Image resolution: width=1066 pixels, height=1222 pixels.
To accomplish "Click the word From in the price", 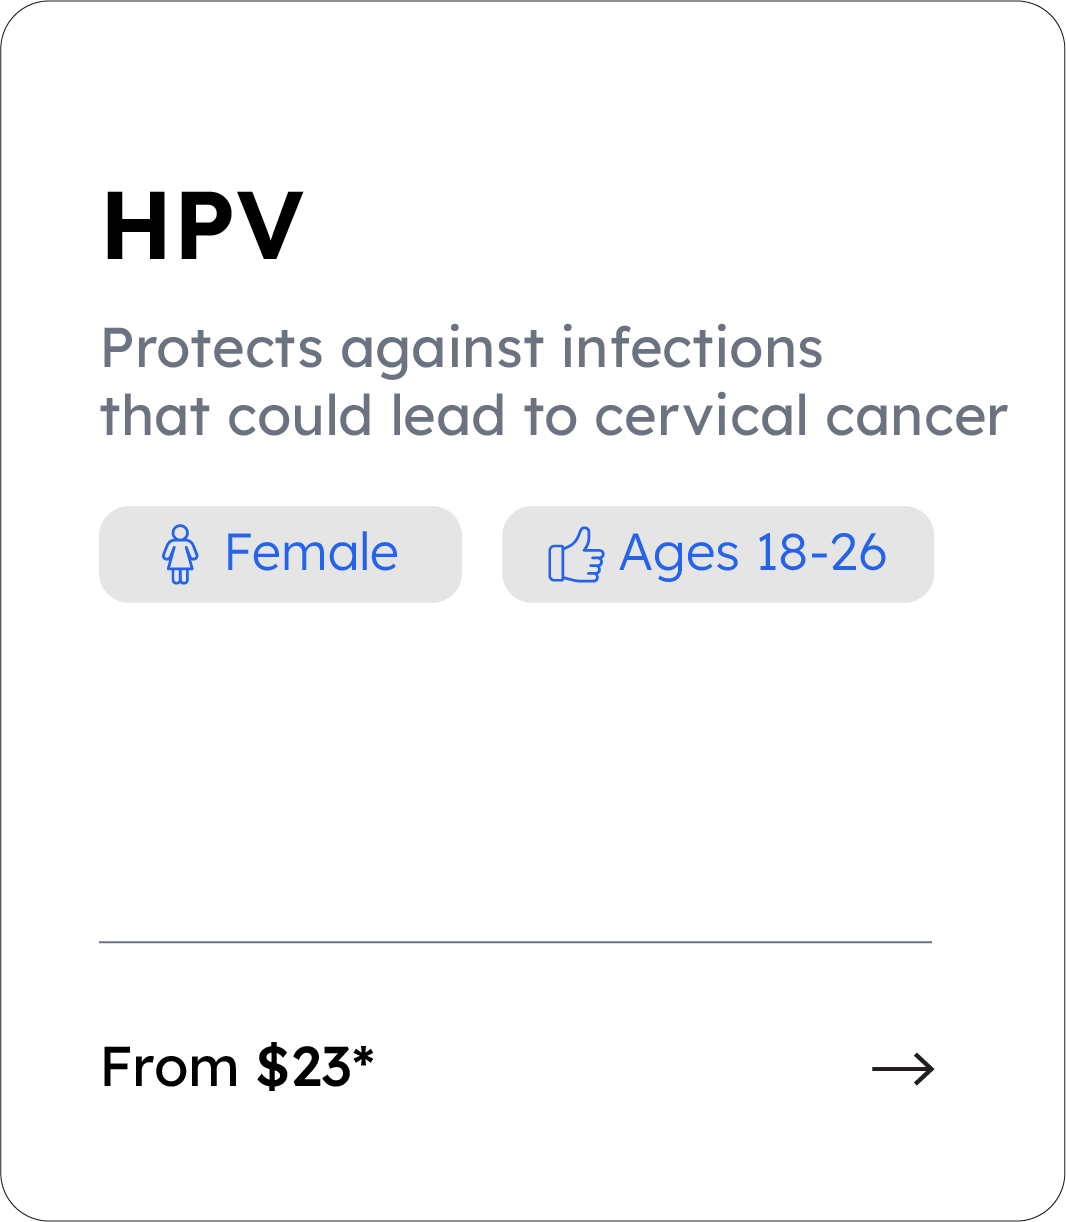I will pyautogui.click(x=169, y=1067).
